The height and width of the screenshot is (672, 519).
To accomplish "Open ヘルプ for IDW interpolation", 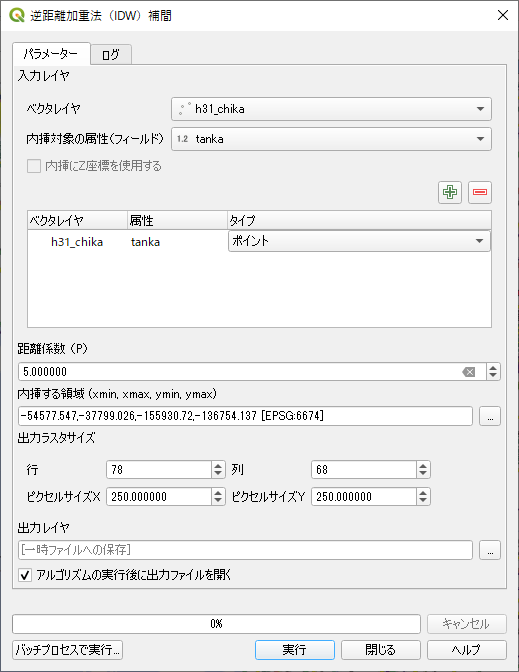I will coord(467,650).
